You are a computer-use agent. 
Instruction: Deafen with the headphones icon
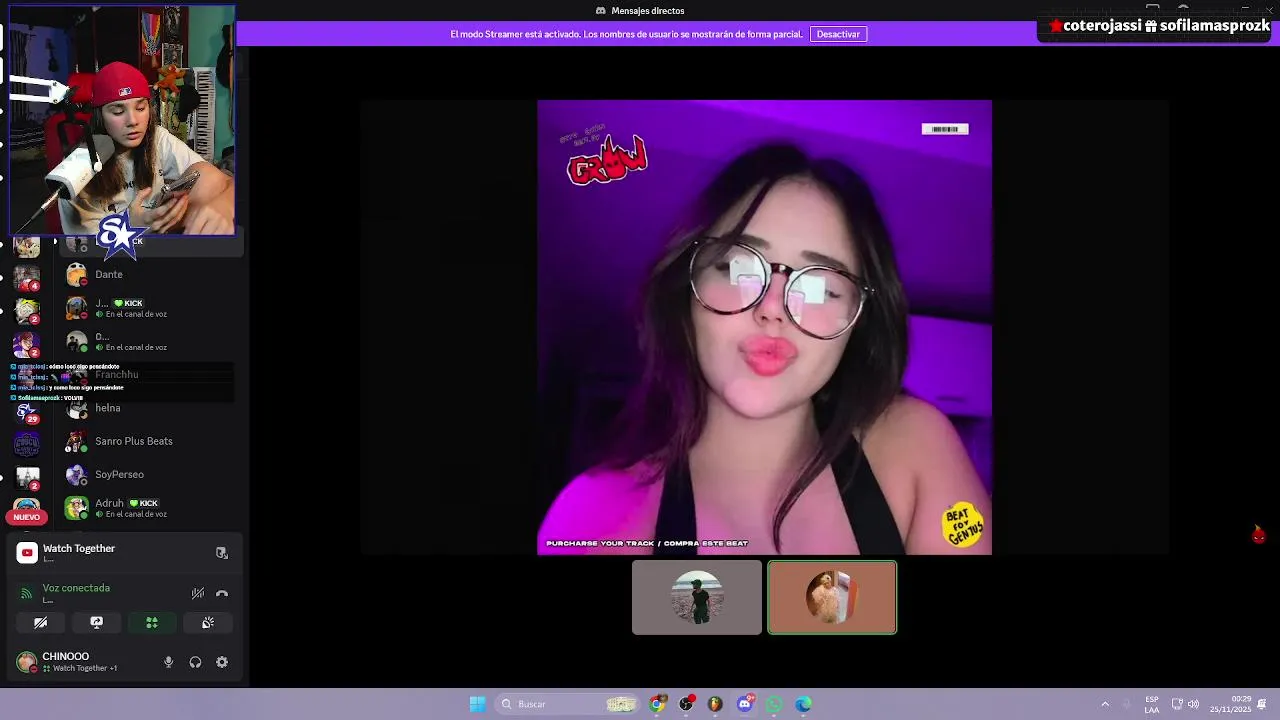(195, 662)
